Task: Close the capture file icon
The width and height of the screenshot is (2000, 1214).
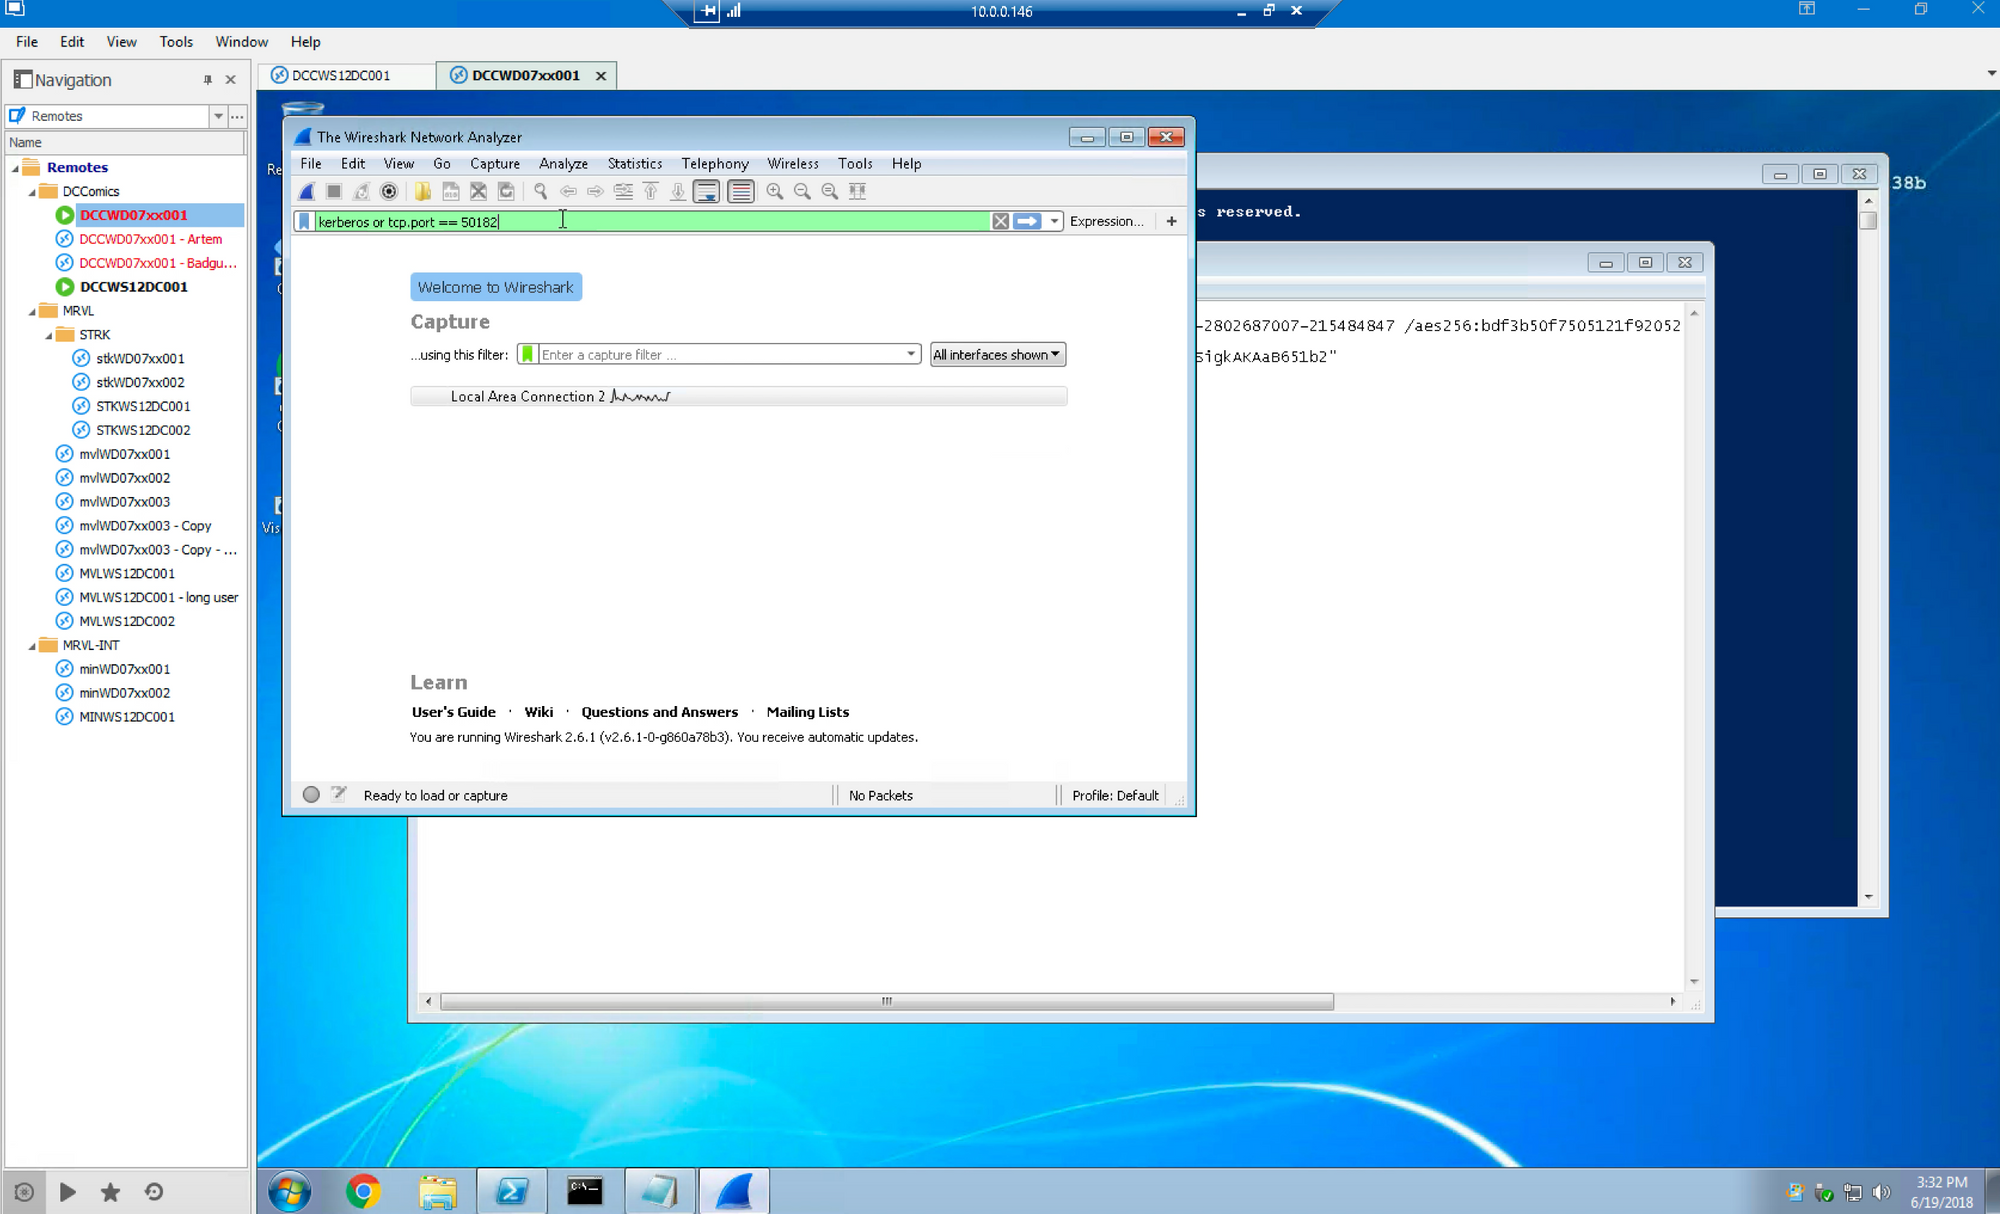Action: pyautogui.click(x=478, y=191)
